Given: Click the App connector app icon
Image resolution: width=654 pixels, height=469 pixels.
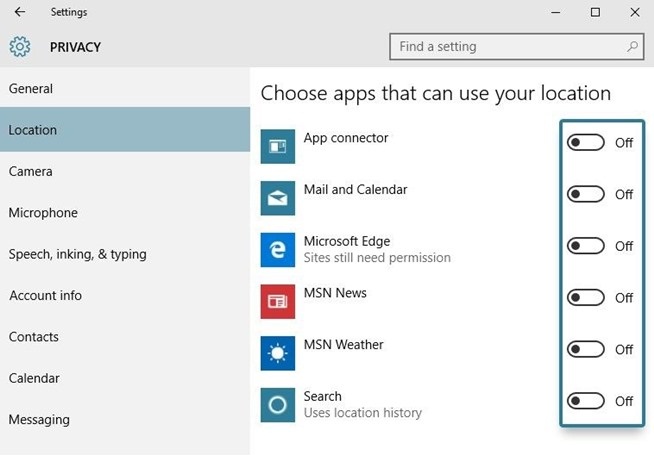Looking at the screenshot, I should tap(277, 146).
